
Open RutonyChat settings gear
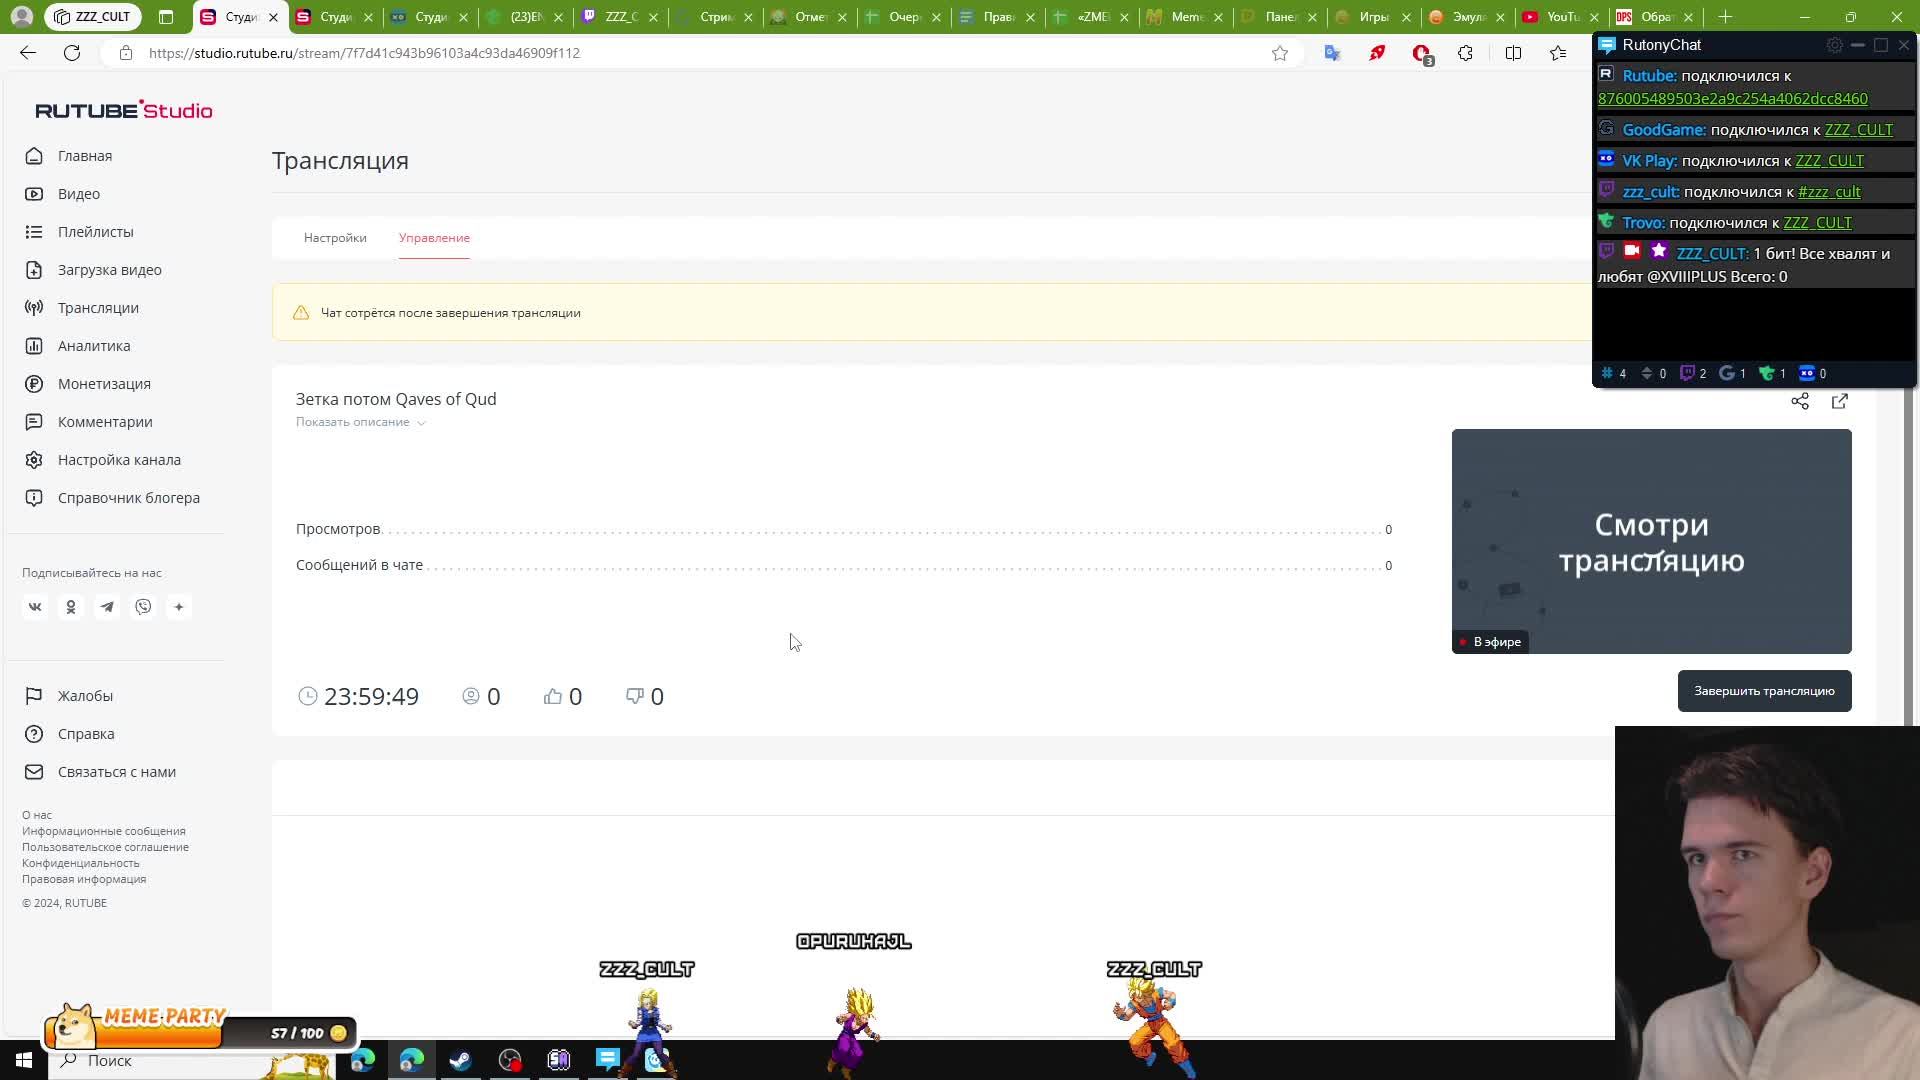coord(1834,45)
